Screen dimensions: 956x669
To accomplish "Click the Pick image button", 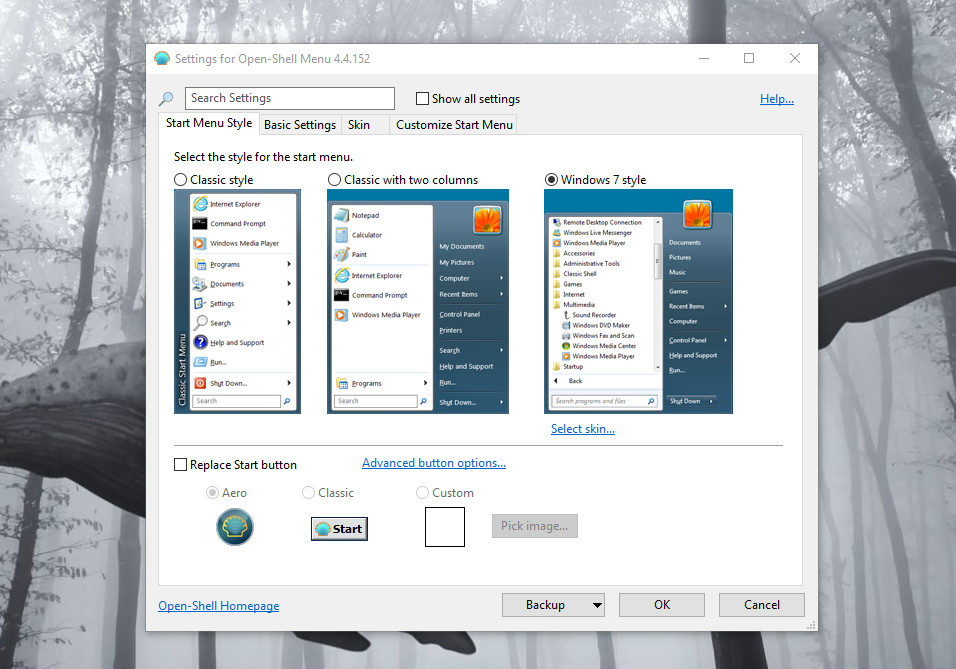I will 534,525.
